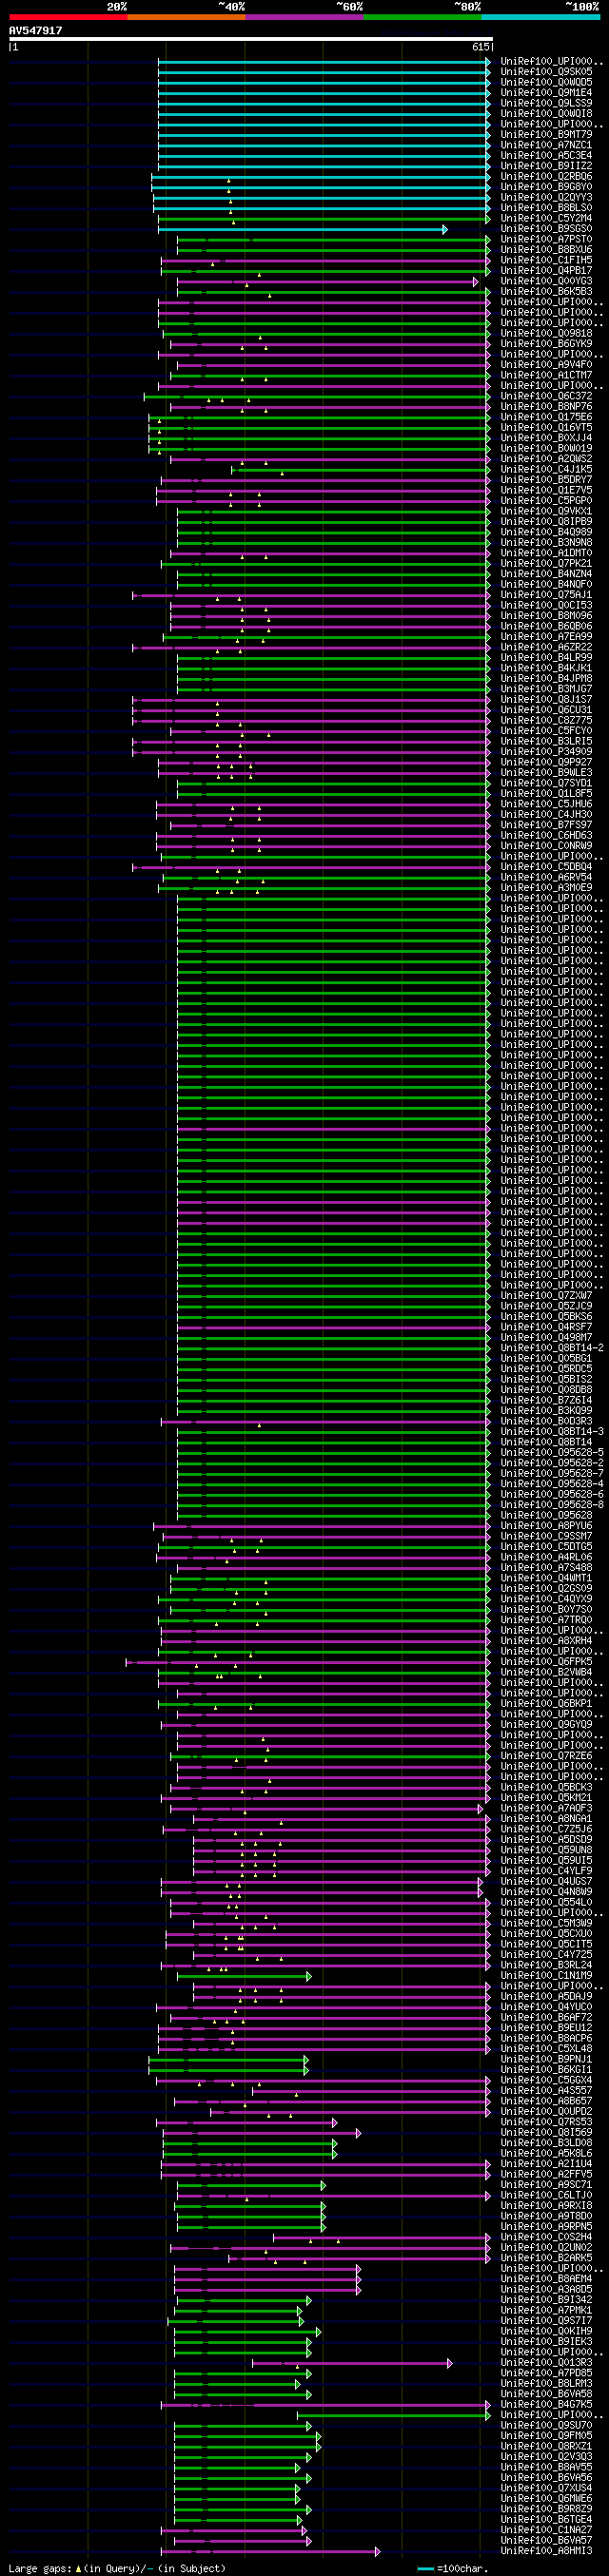Click the green ~80% identity legend segment
Screen dimensions: 609x2576
point(422,17)
